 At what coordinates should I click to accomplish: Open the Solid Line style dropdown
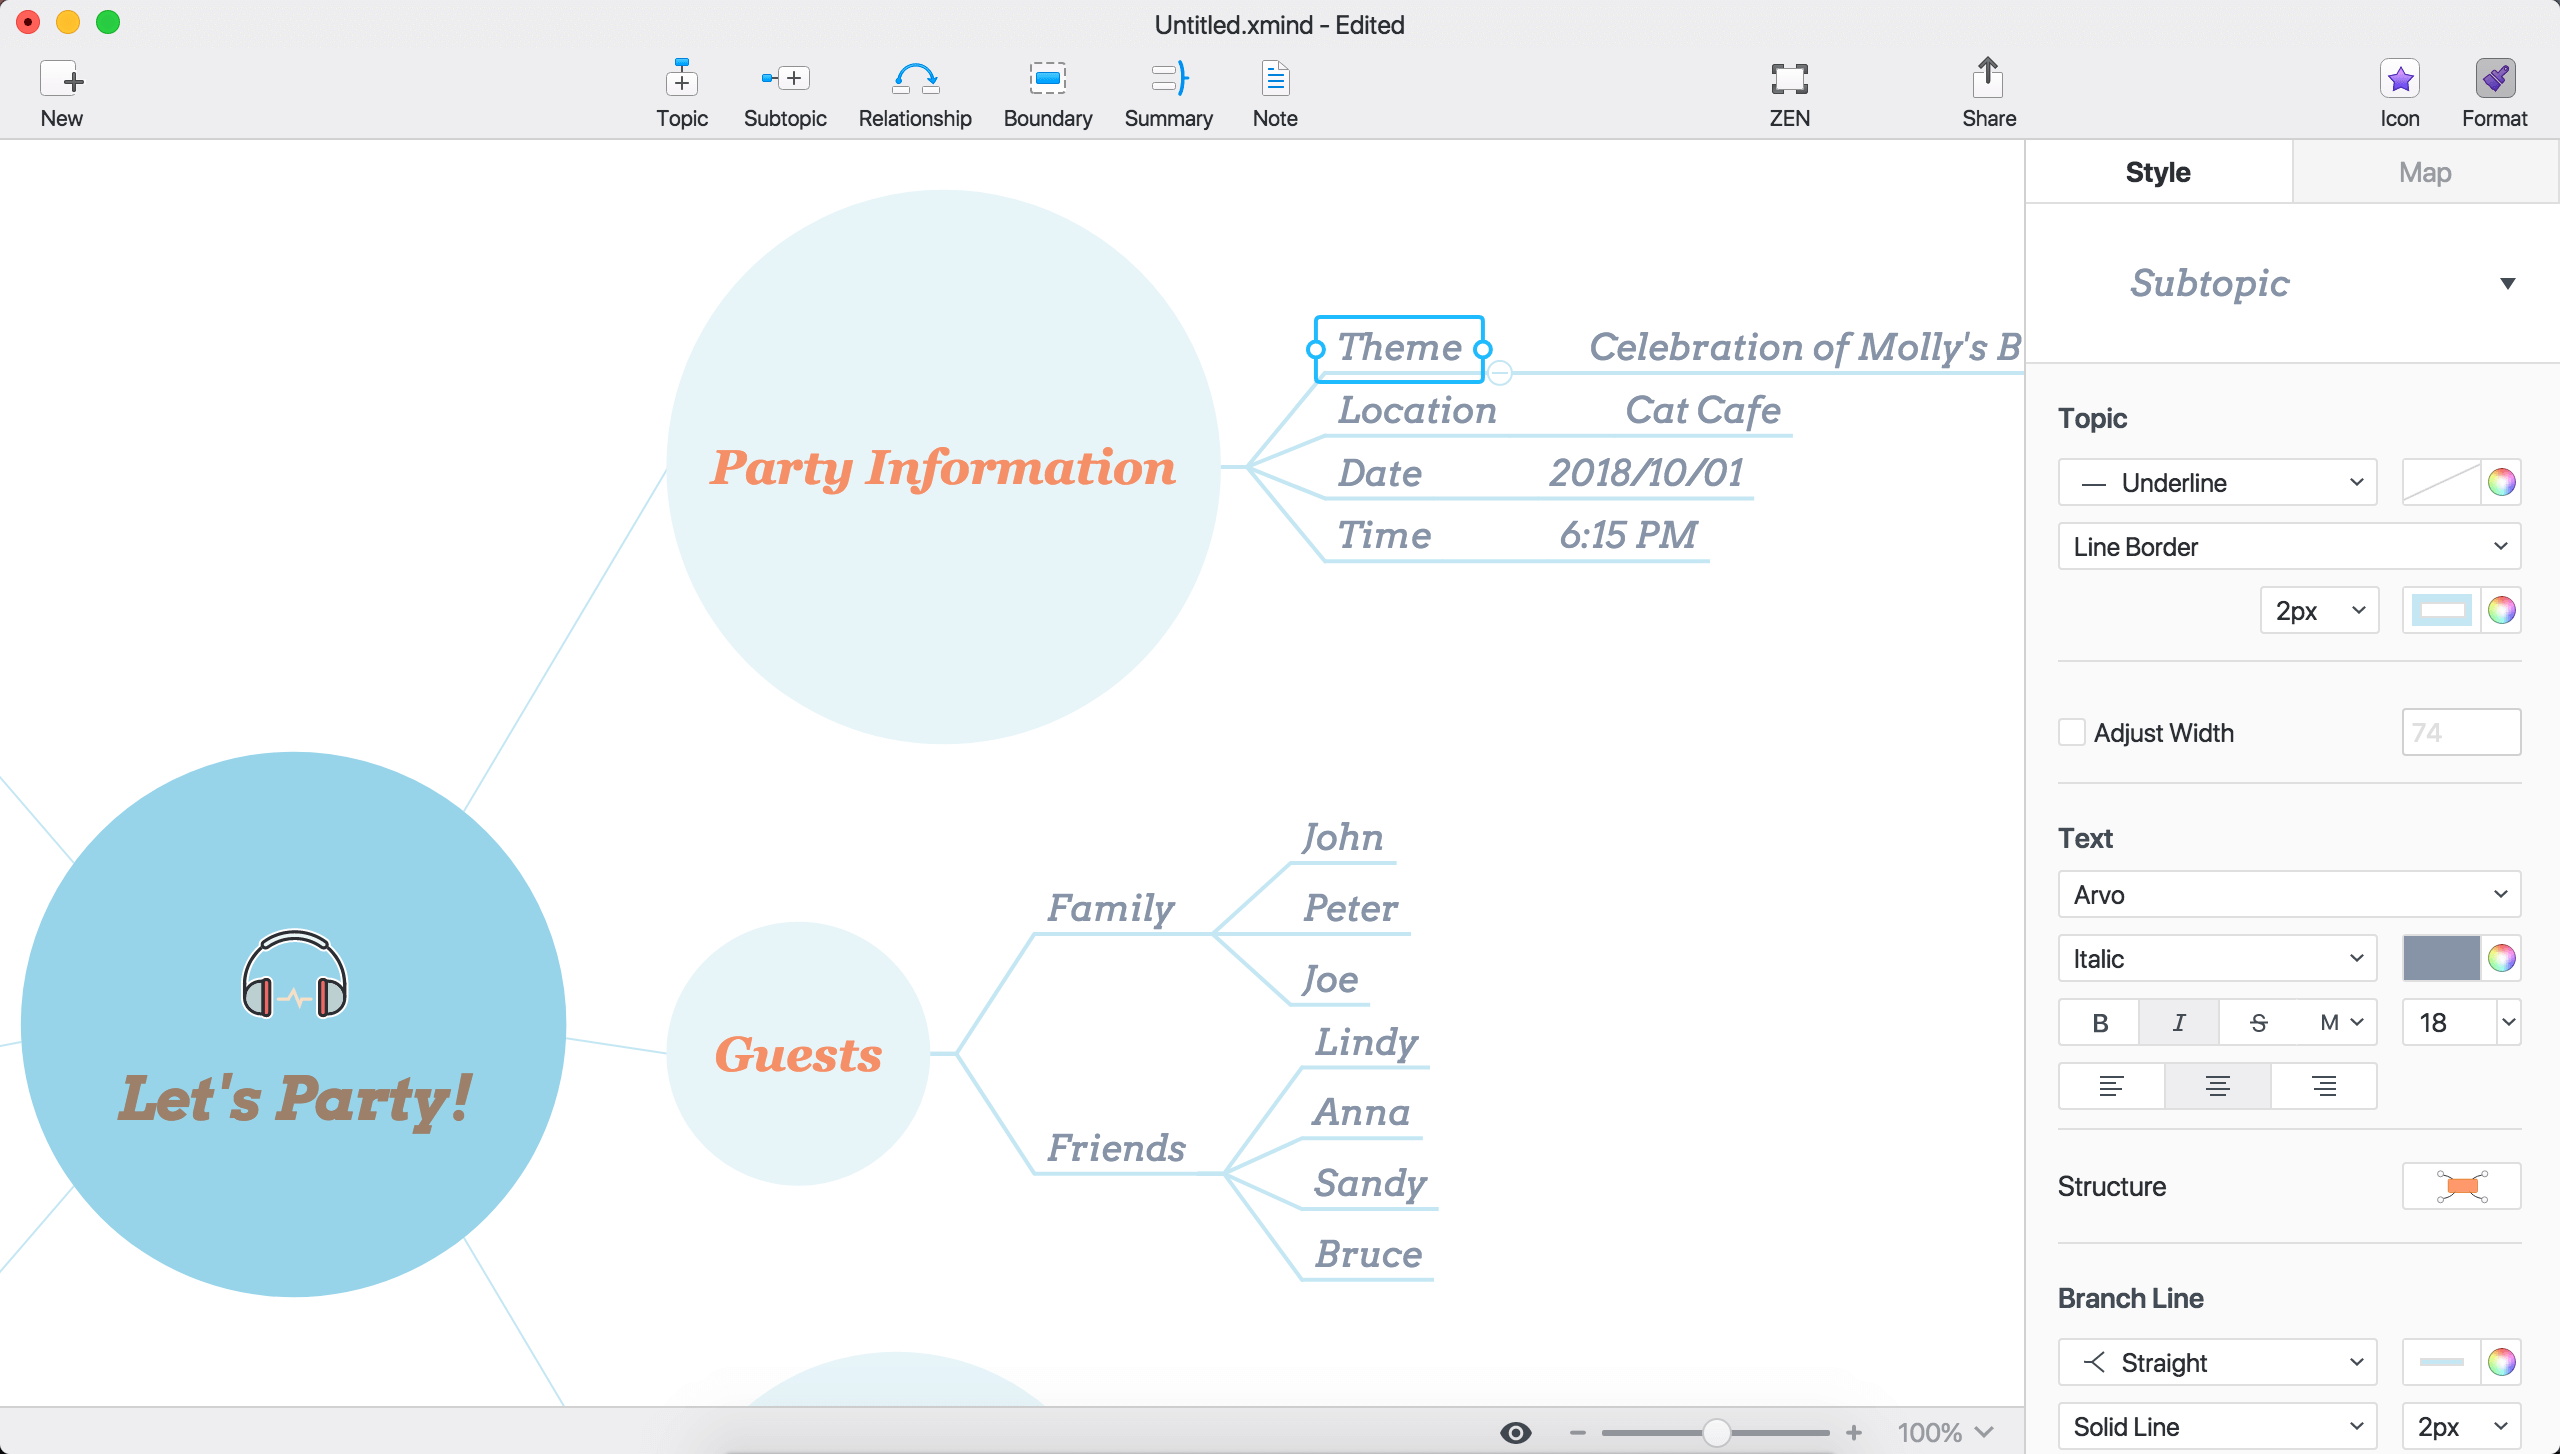[x=2218, y=1426]
